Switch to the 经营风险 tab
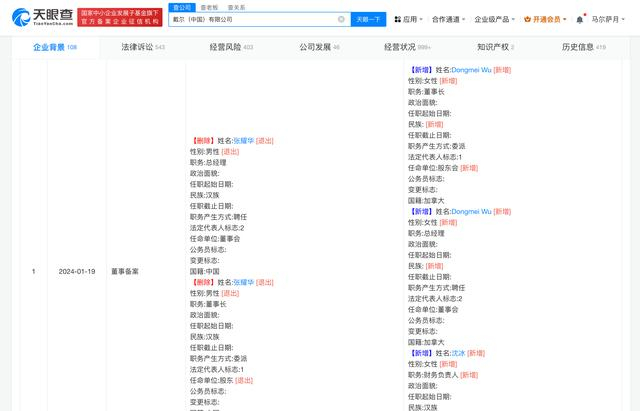This screenshot has height=411, width=640. click(231, 47)
